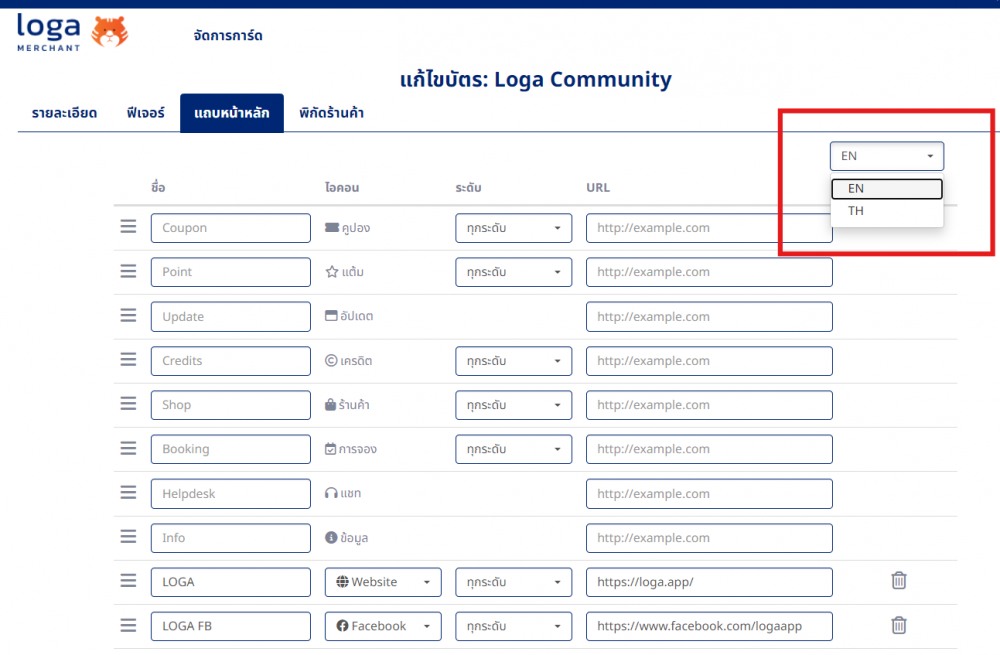Click the drag handle for the LOGA FB row
The image size is (1000, 655).
point(128,625)
